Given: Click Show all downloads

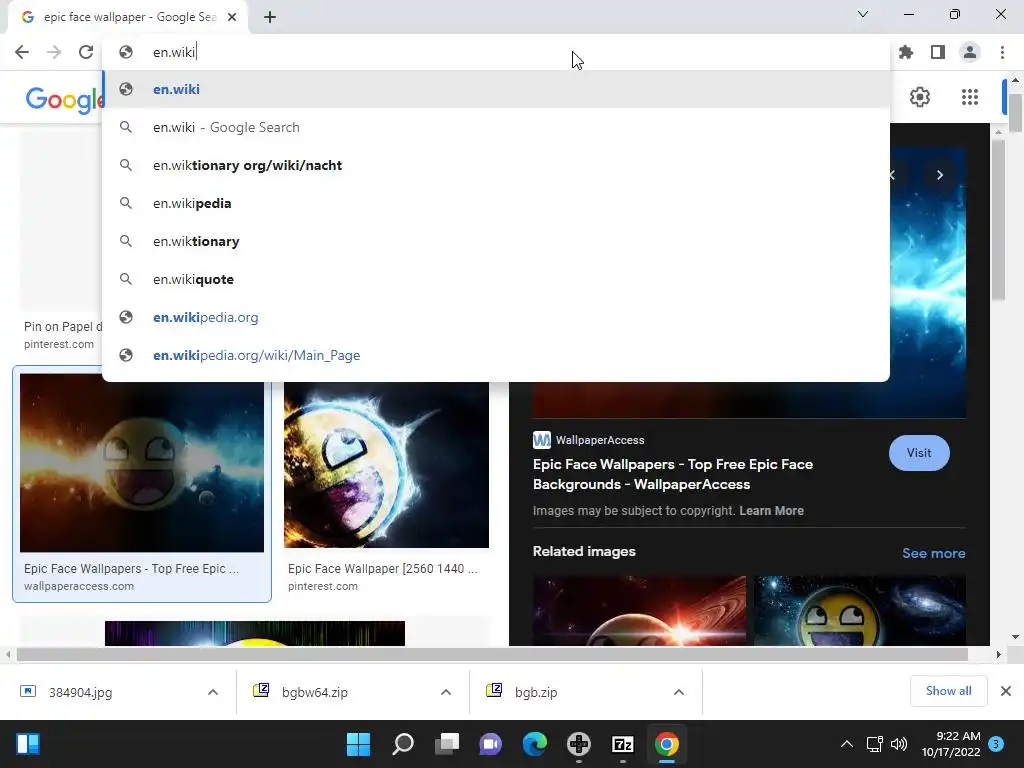Looking at the screenshot, I should click(948, 691).
